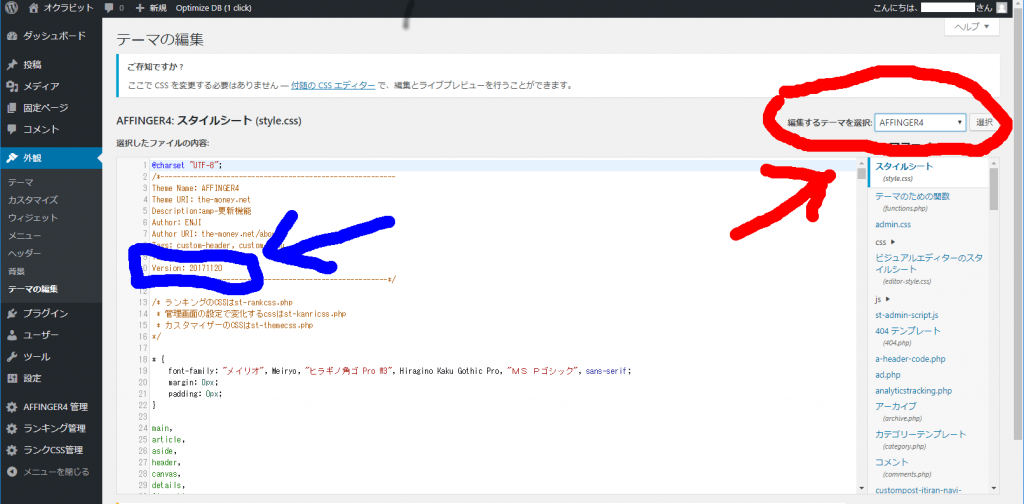
Task: Expand the ヘルプ help dropdown tab
Action: [972, 27]
